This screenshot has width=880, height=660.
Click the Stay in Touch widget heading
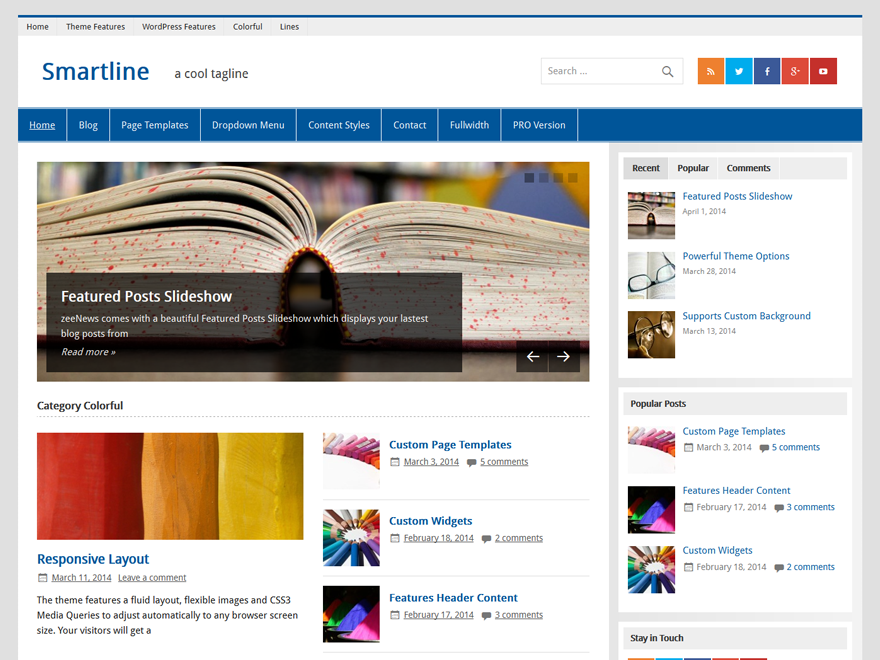point(657,638)
